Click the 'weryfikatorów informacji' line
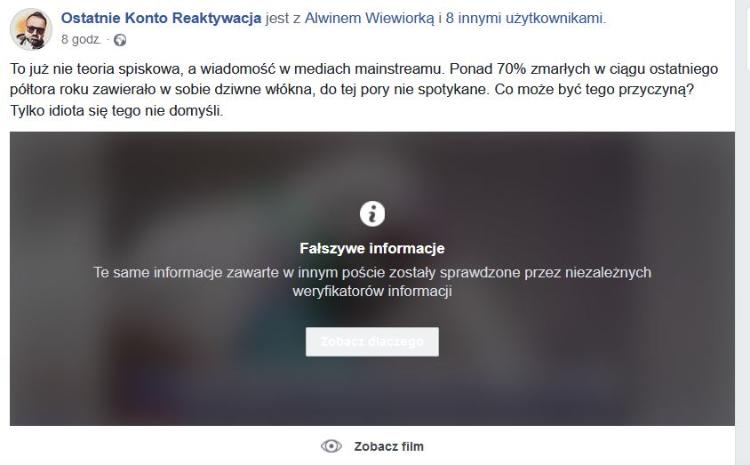Image resolution: width=750 pixels, height=465 pixels. (372, 291)
